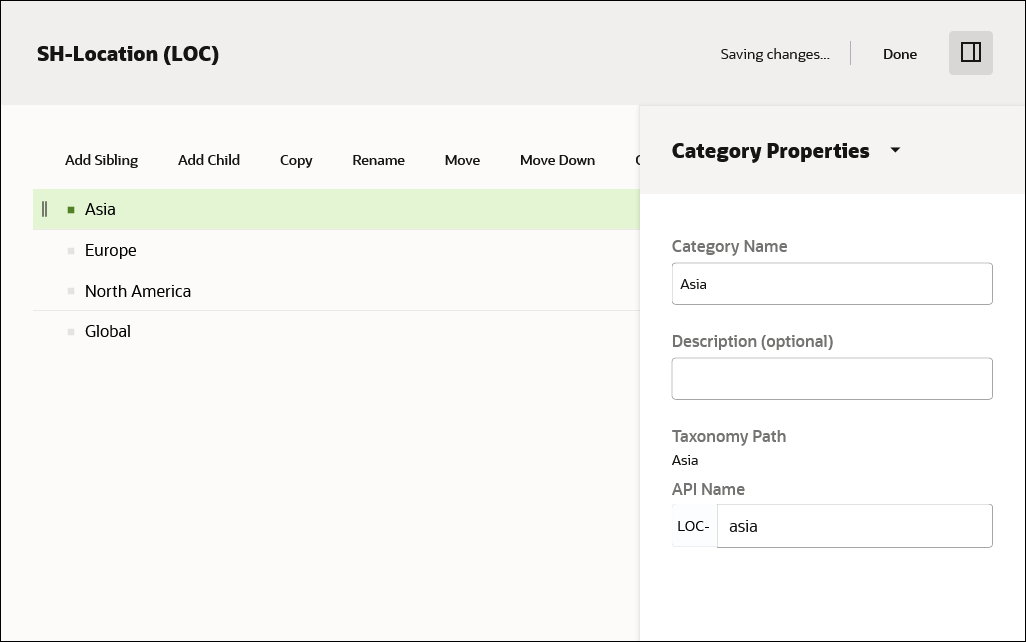1026x642 pixels.
Task: Click the empty Description field
Action: pyautogui.click(x=832, y=378)
